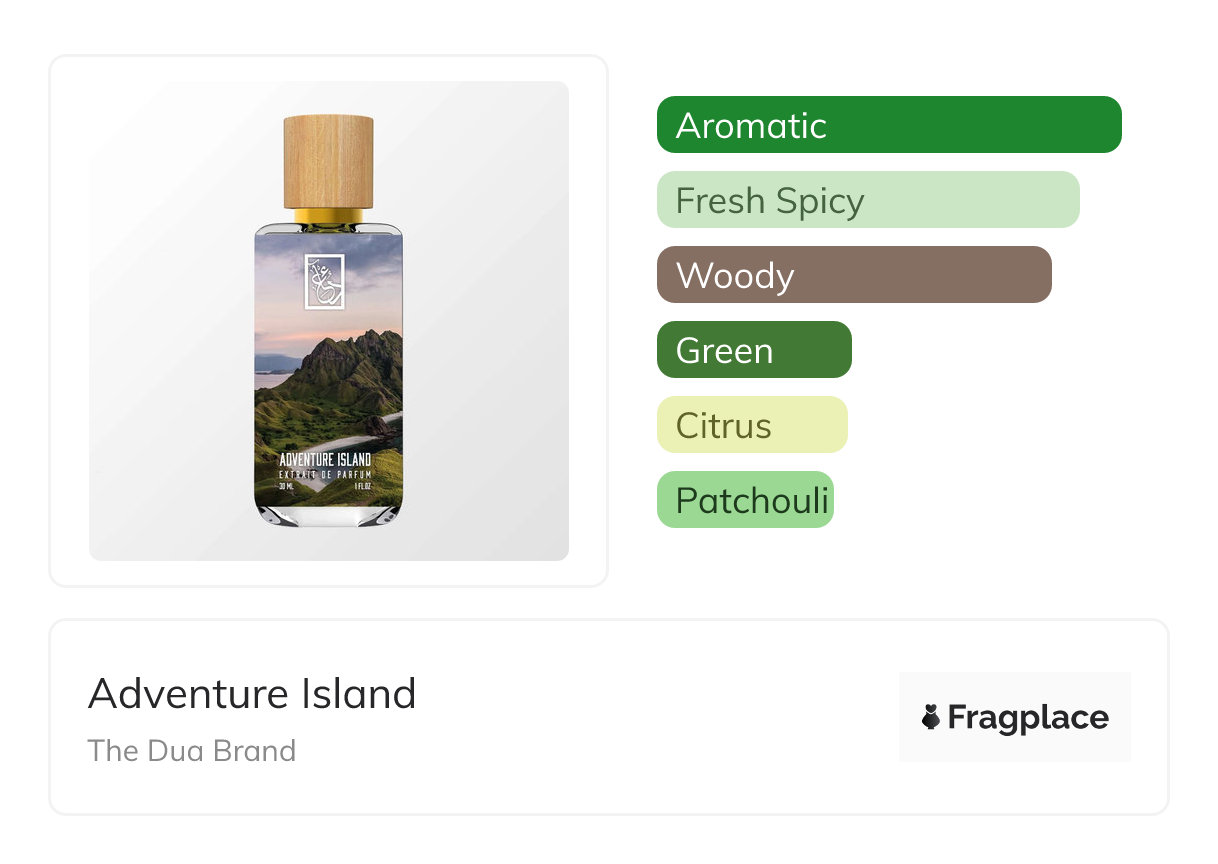The height and width of the screenshot is (864, 1218).
Task: Click the Fragplace badge box
Action: coord(1015,717)
